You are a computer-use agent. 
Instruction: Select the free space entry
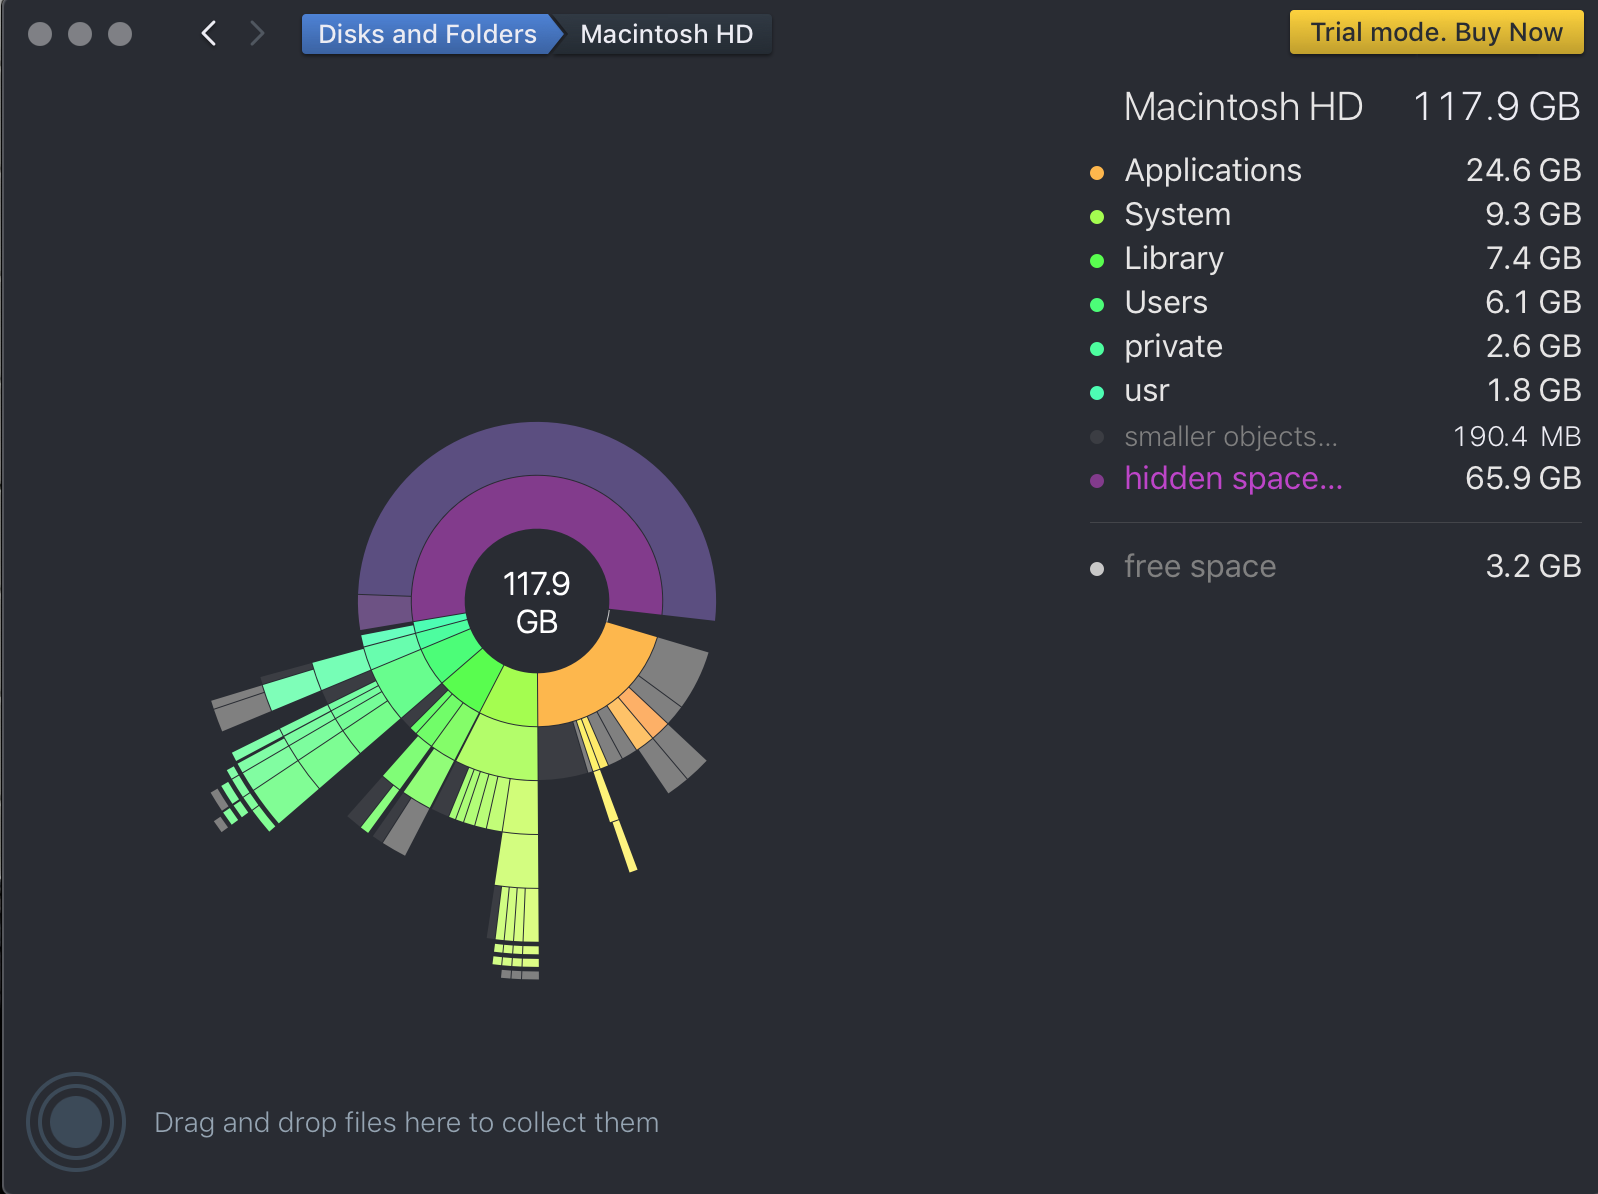pos(1335,566)
